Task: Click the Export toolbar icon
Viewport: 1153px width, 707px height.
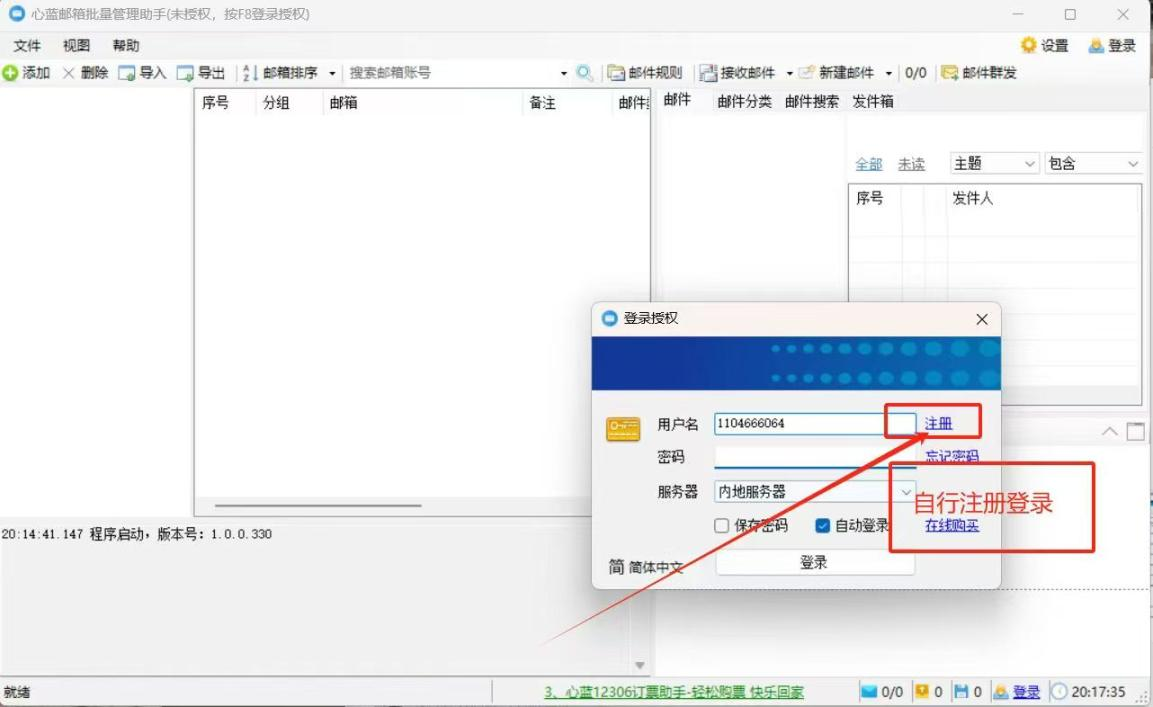Action: click(185, 73)
